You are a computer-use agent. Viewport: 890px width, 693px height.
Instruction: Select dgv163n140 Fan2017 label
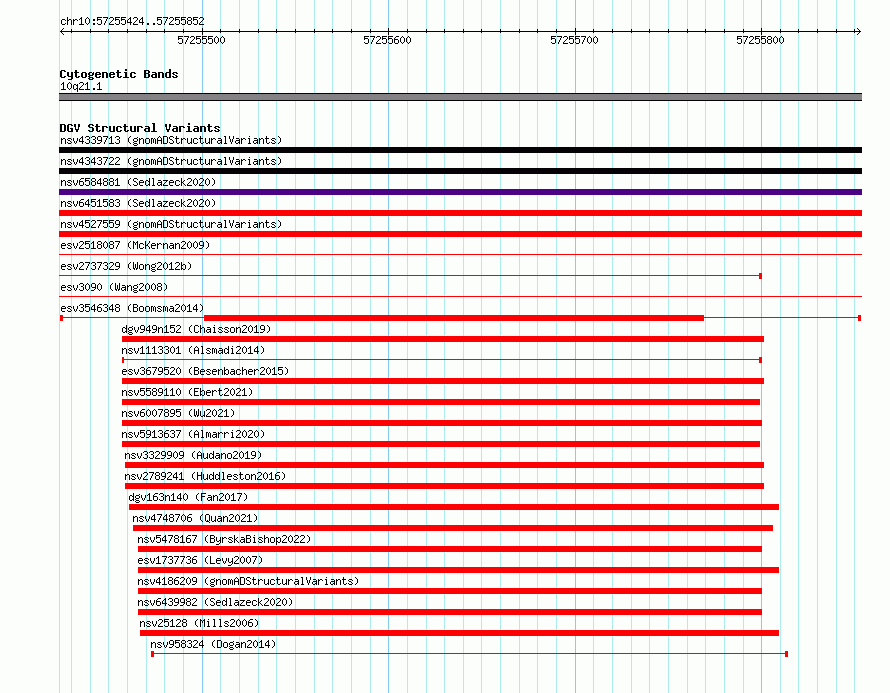(x=188, y=497)
